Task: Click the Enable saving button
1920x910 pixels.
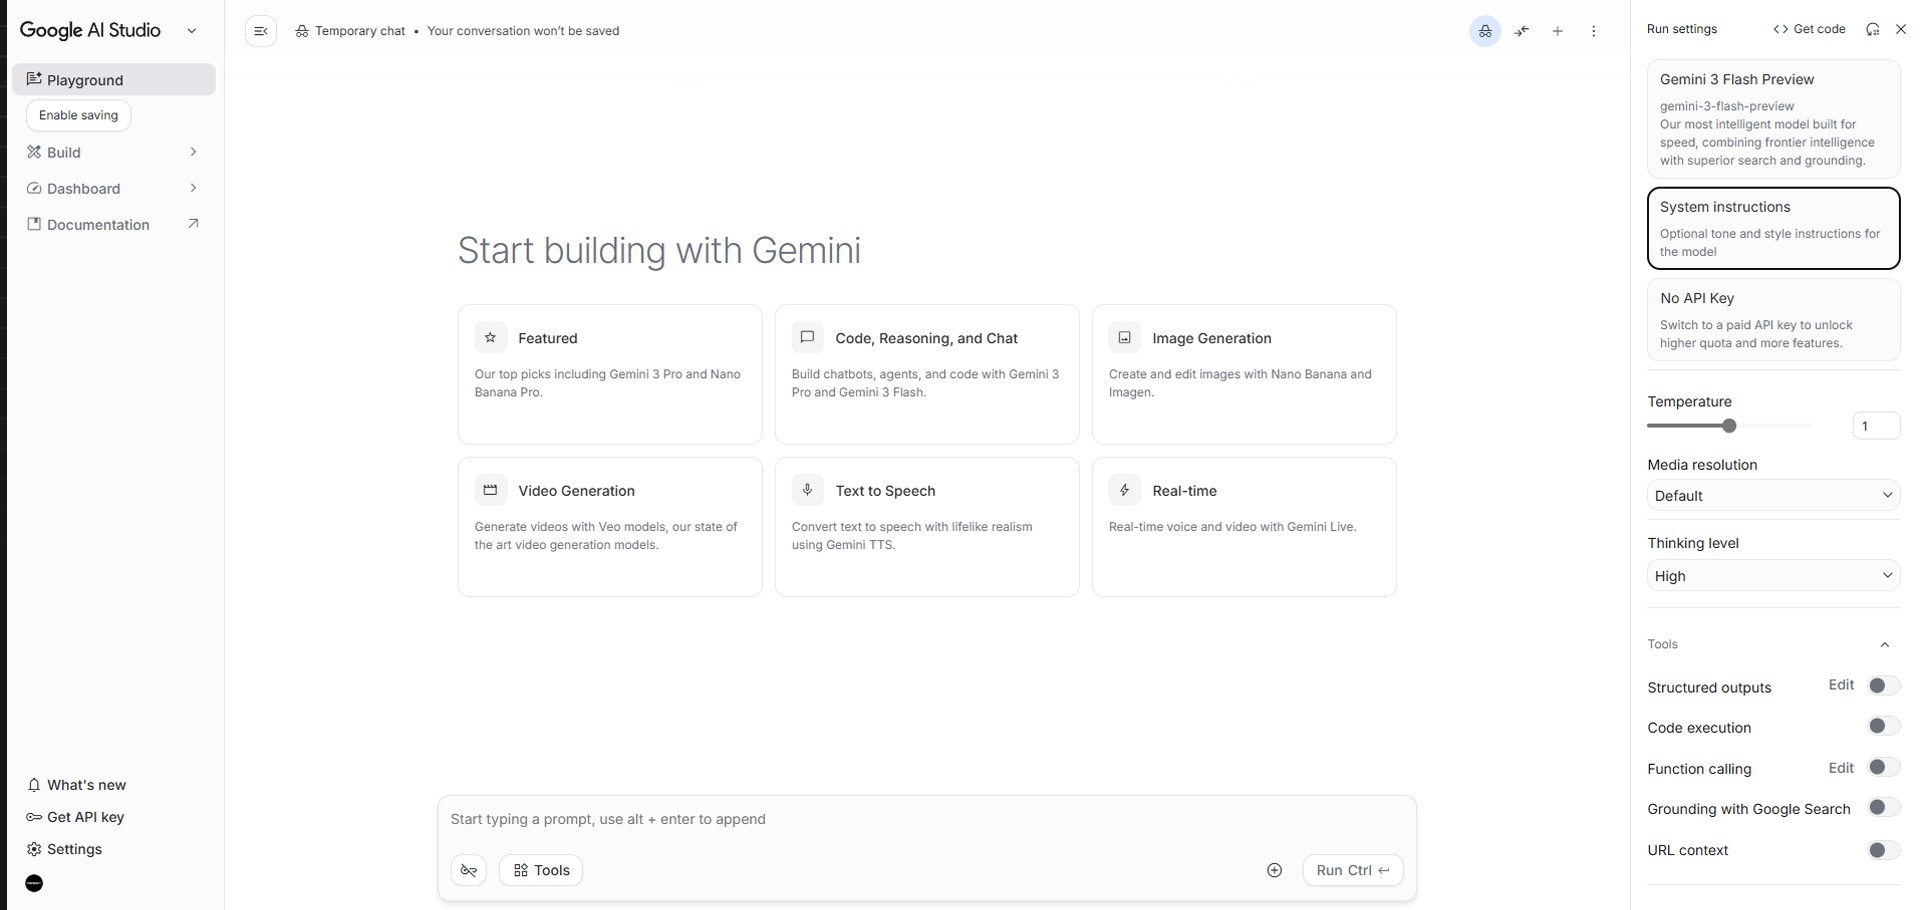Action: click(x=78, y=115)
